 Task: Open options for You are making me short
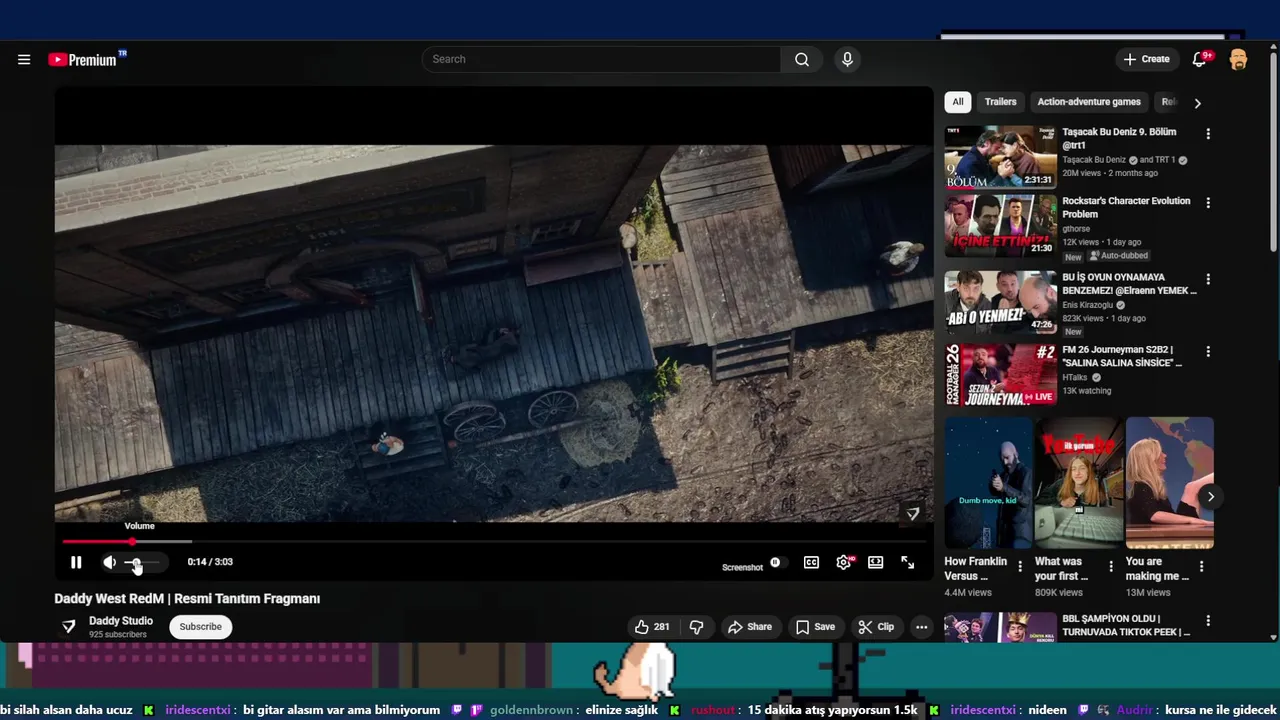tap(1201, 567)
